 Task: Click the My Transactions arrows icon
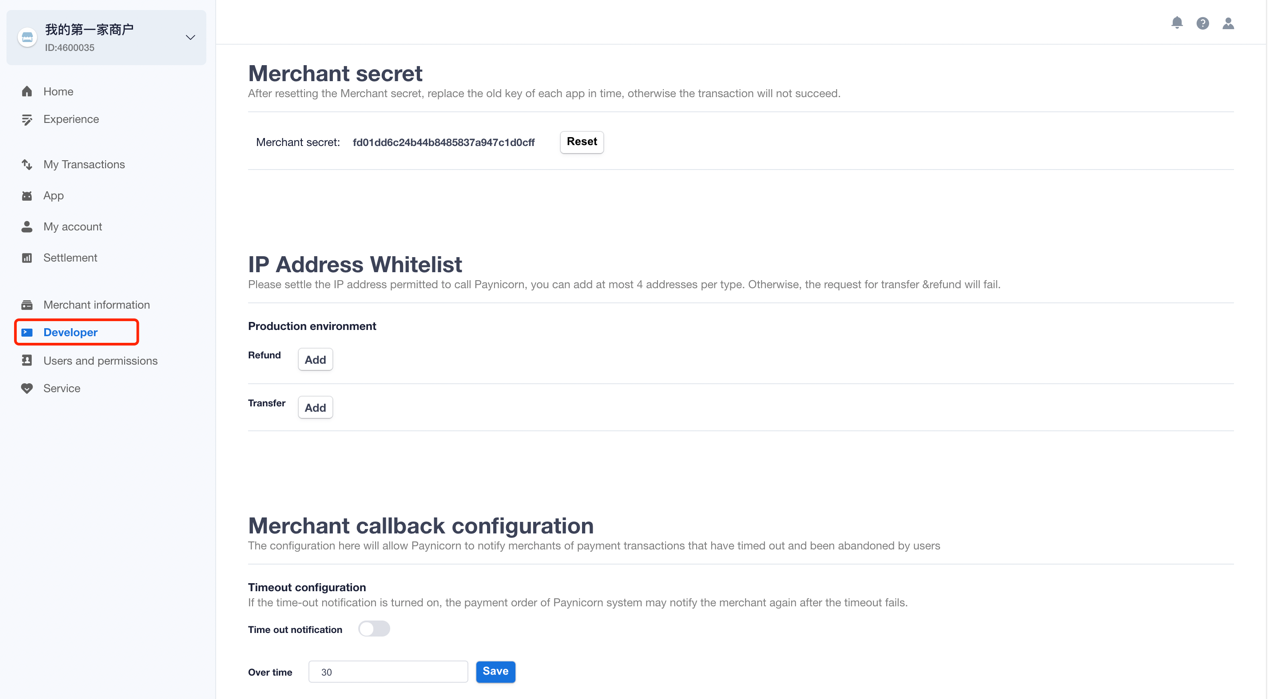coord(27,164)
